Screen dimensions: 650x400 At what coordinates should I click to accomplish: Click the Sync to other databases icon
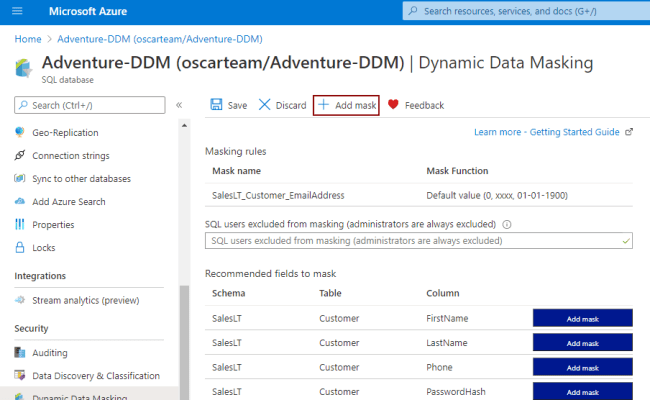tap(19, 178)
